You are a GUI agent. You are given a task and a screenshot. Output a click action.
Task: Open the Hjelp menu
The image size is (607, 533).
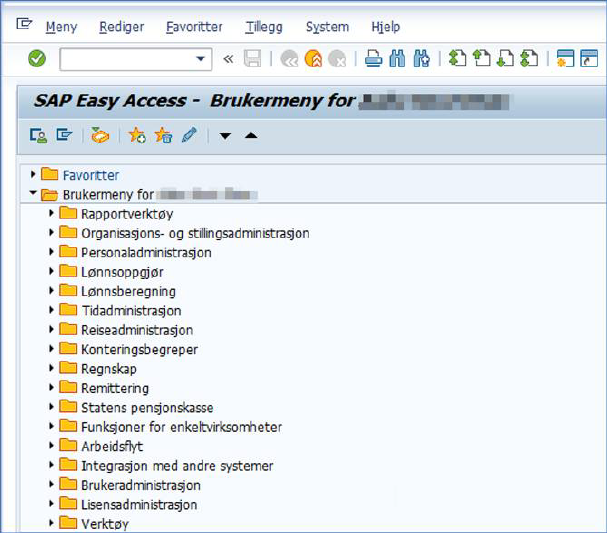[x=386, y=27]
